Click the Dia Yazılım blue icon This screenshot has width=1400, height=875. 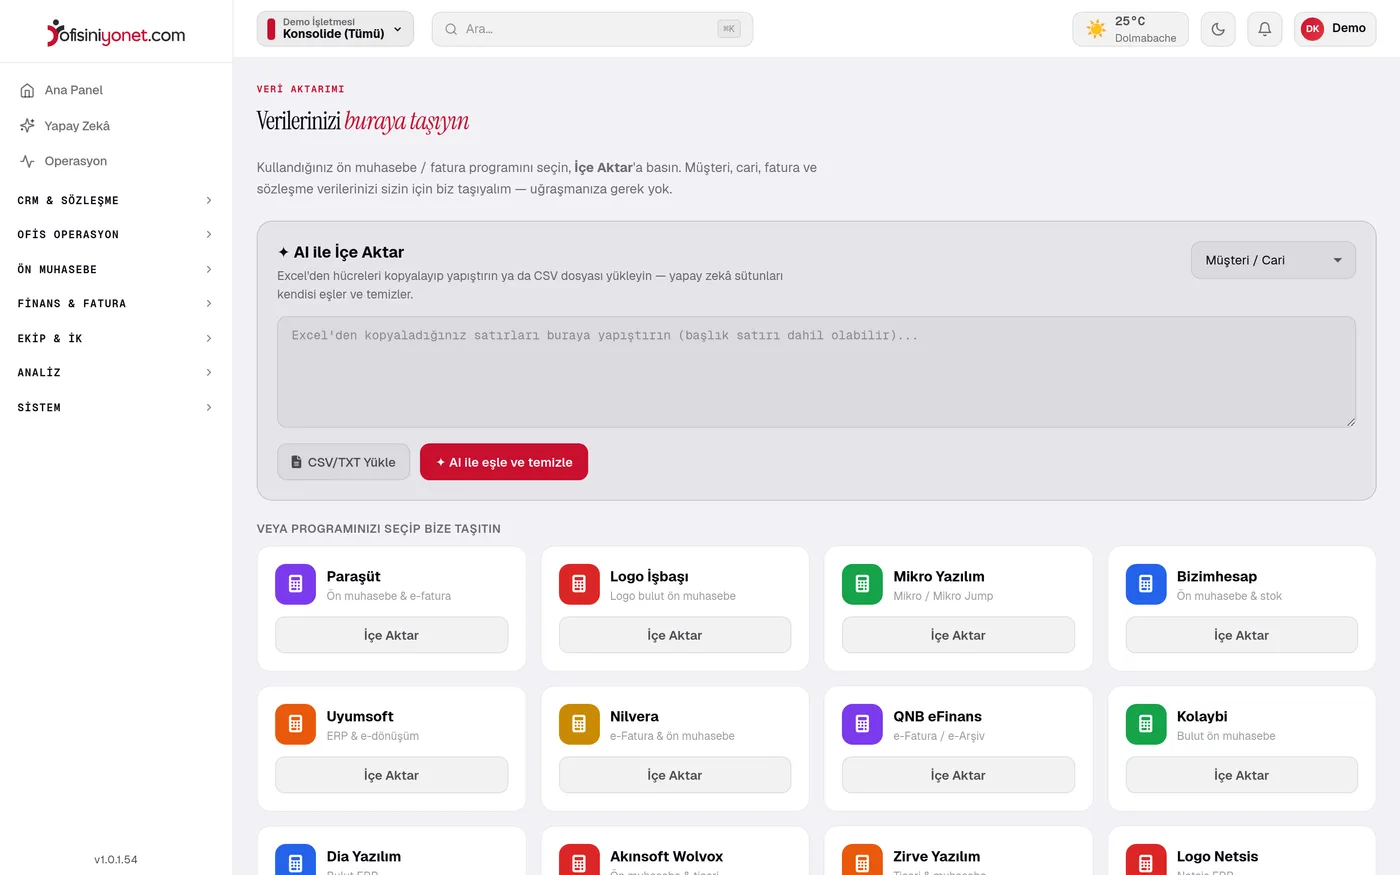(295, 860)
